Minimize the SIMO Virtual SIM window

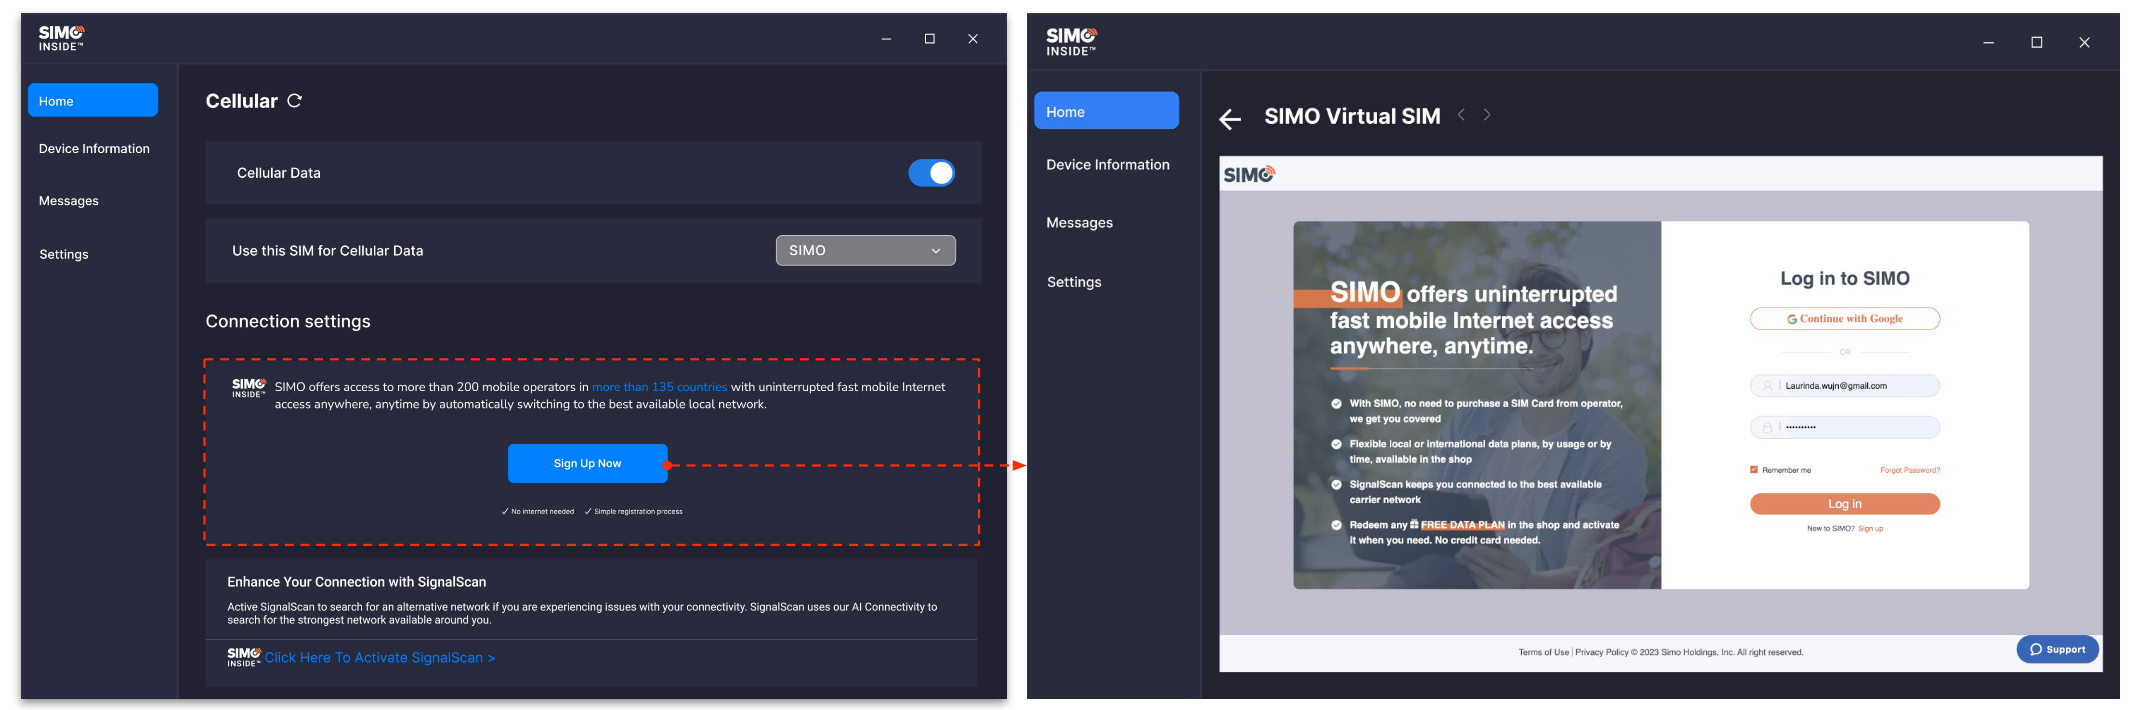point(1988,43)
